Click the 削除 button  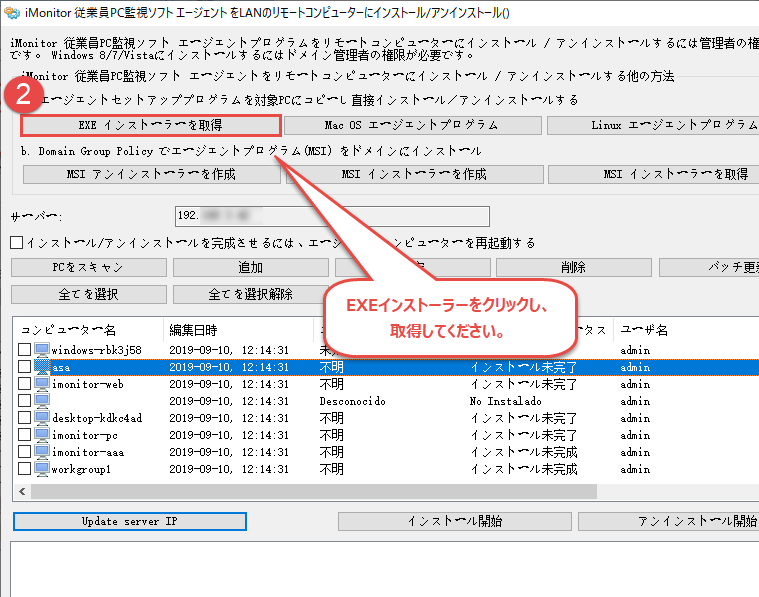point(574,267)
